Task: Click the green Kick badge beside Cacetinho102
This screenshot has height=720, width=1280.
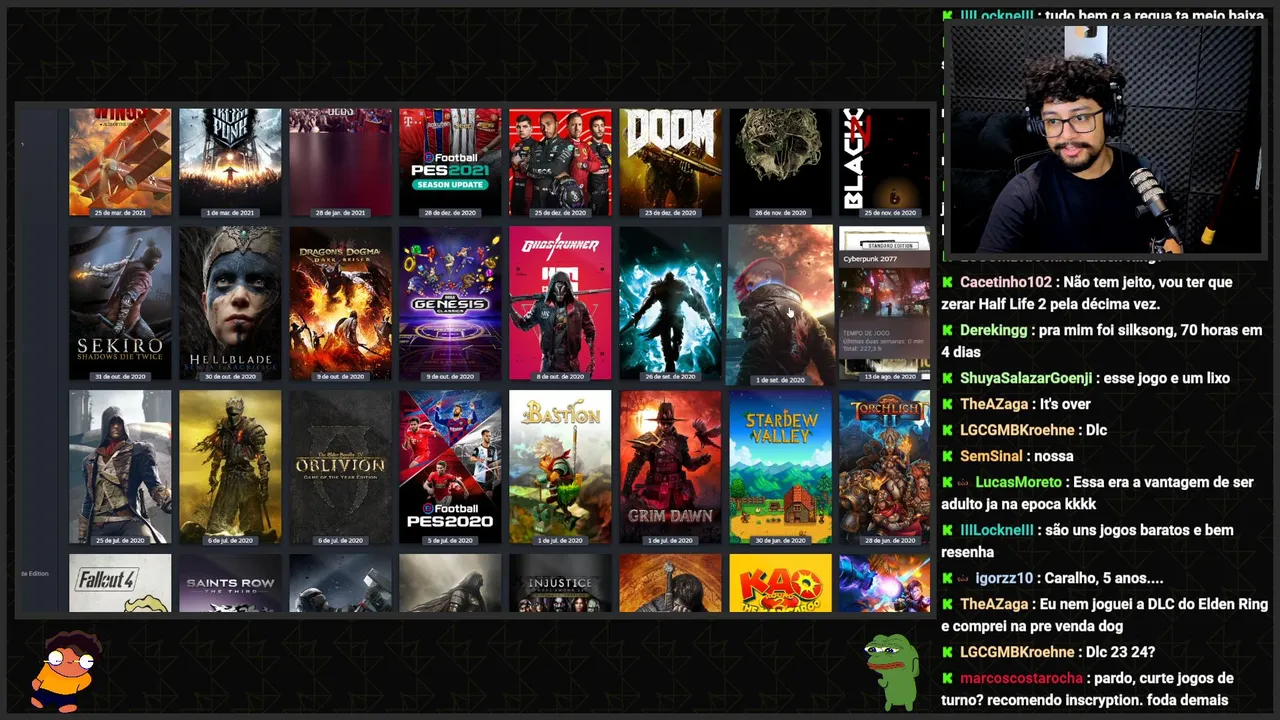Action: coord(947,282)
